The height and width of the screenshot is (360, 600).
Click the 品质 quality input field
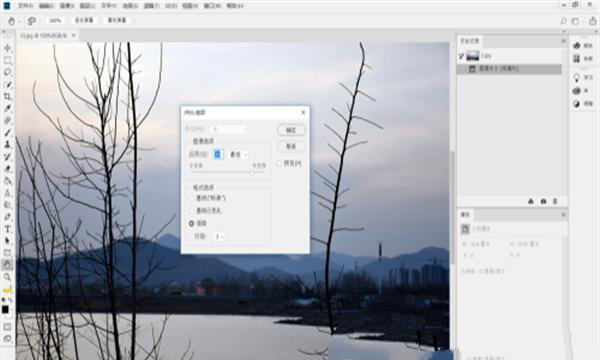click(x=218, y=154)
